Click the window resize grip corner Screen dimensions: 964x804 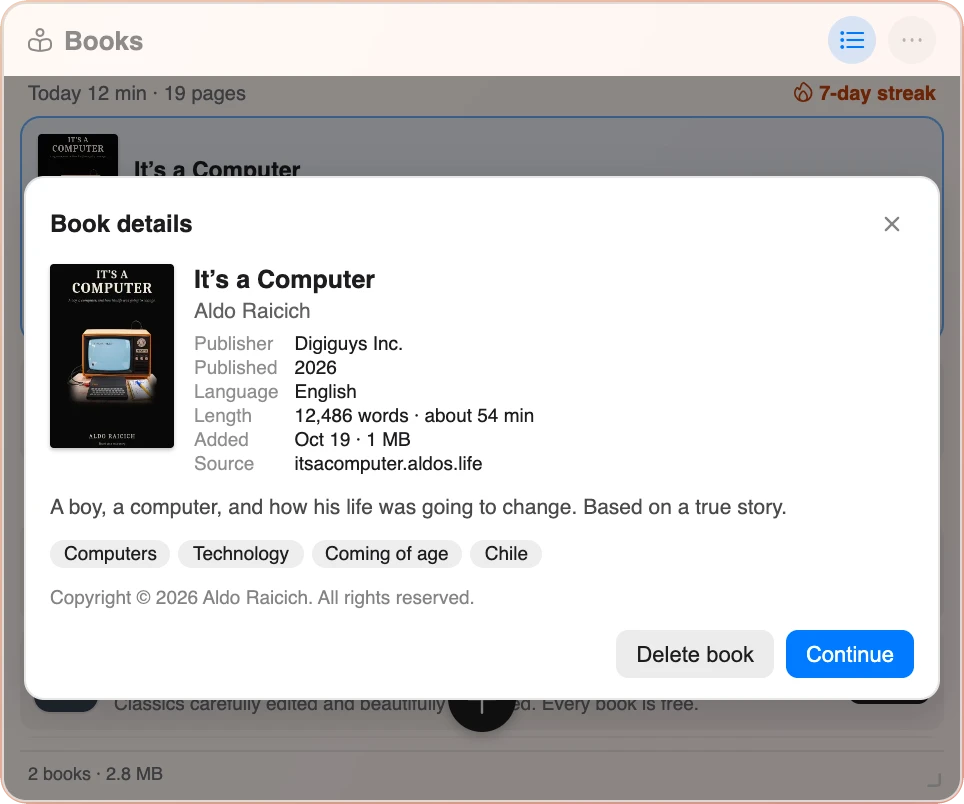point(934,780)
